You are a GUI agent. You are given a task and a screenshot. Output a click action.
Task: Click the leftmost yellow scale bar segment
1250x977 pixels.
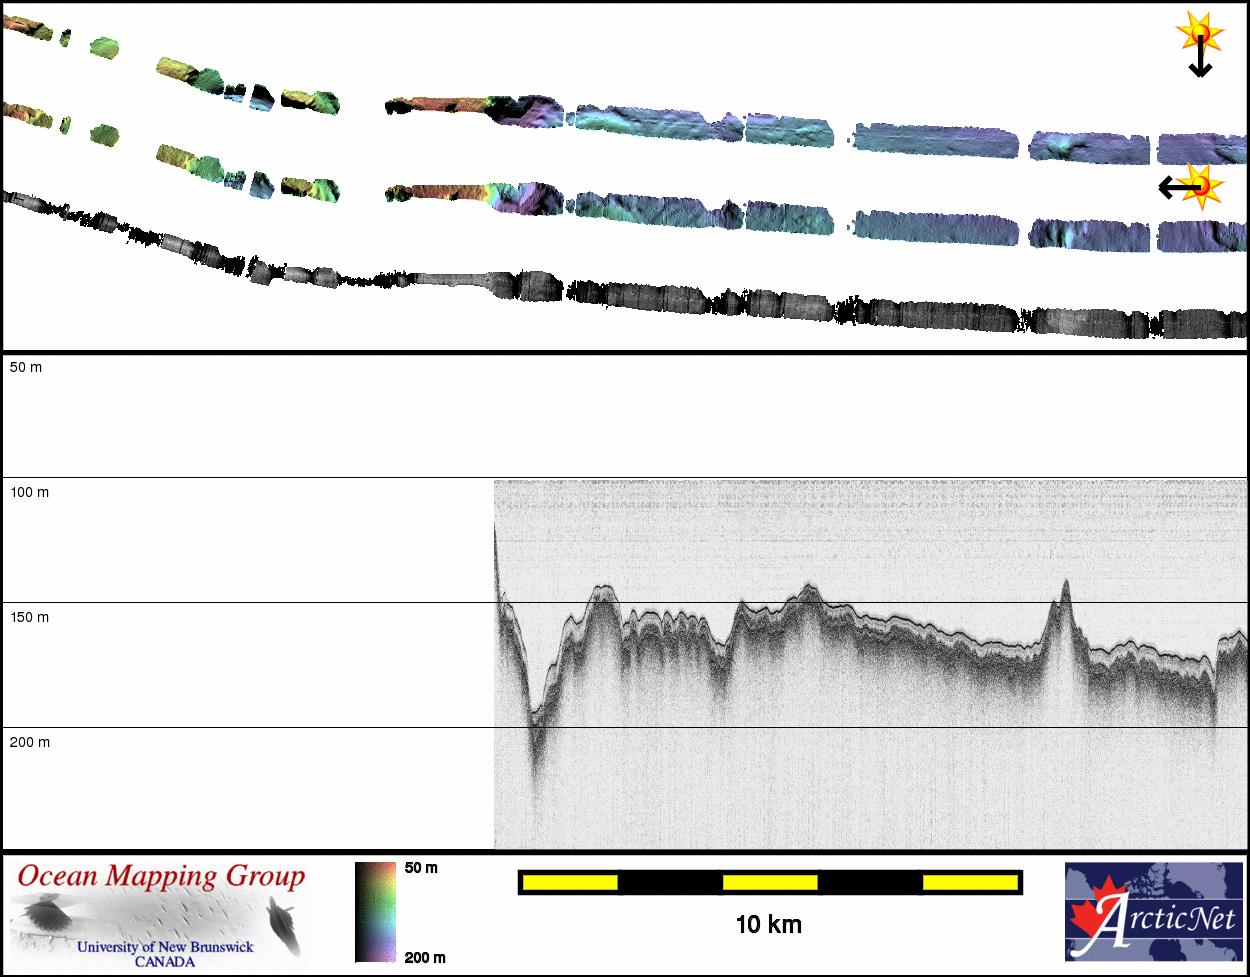click(x=570, y=882)
